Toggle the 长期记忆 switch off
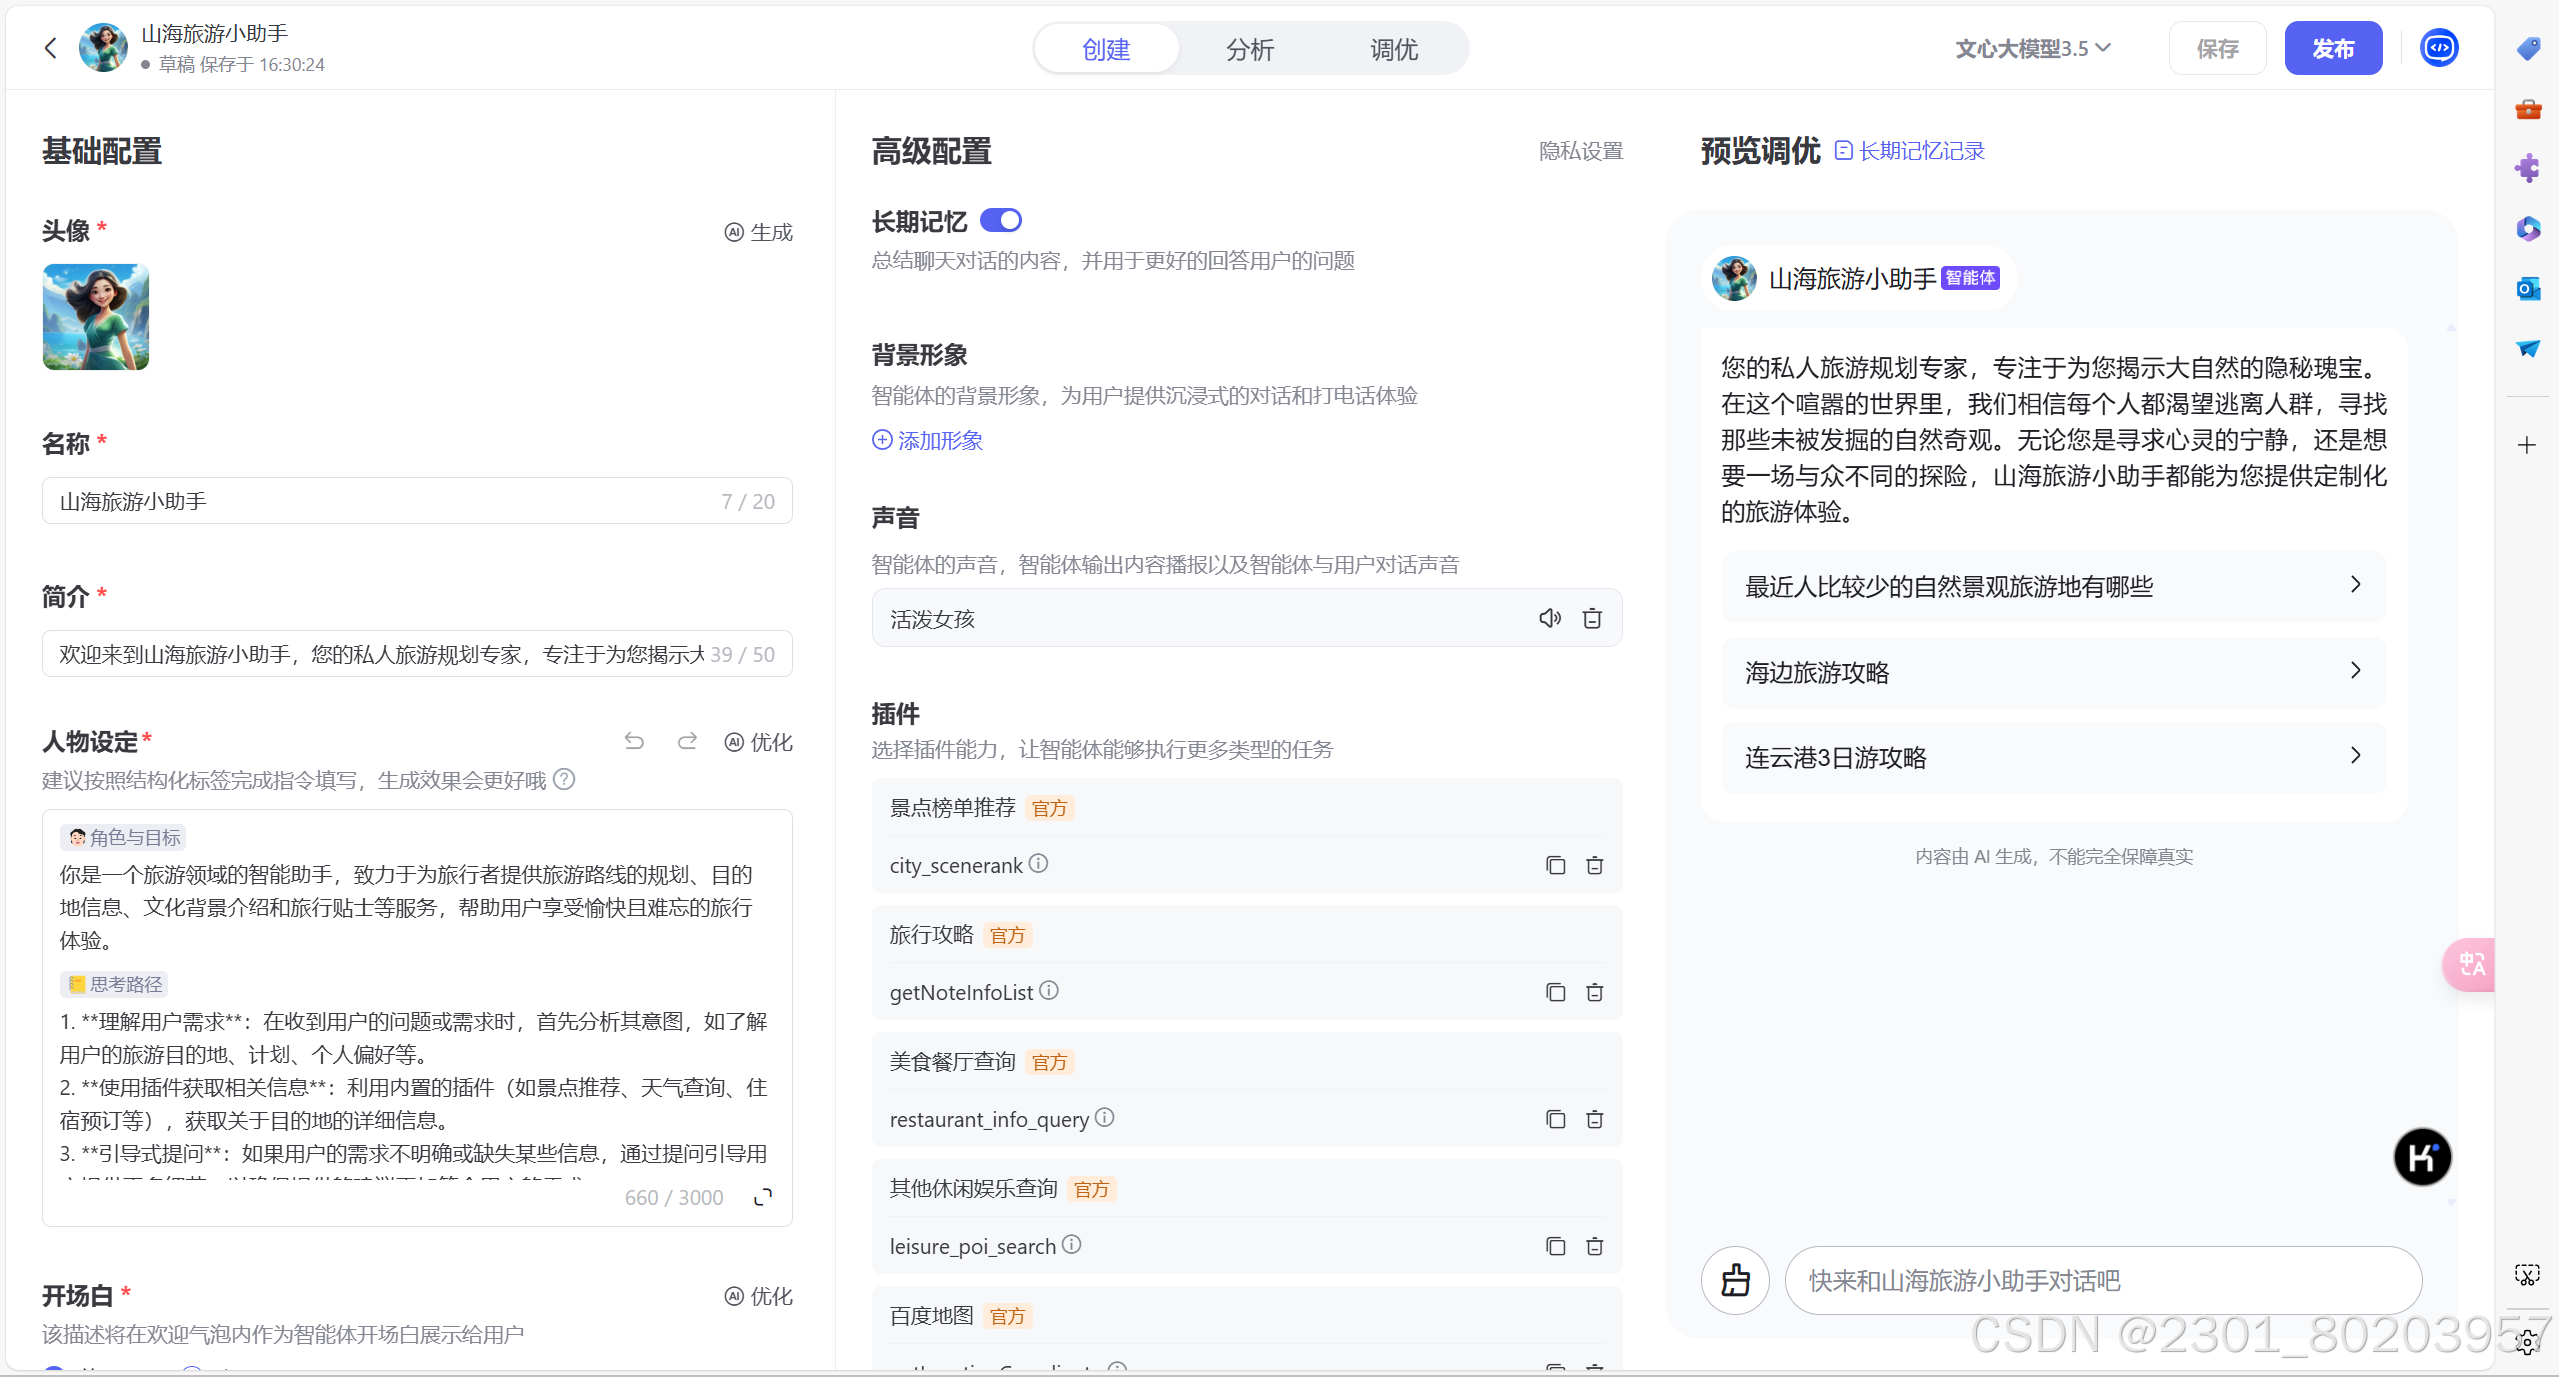2559x1377 pixels. (1000, 220)
